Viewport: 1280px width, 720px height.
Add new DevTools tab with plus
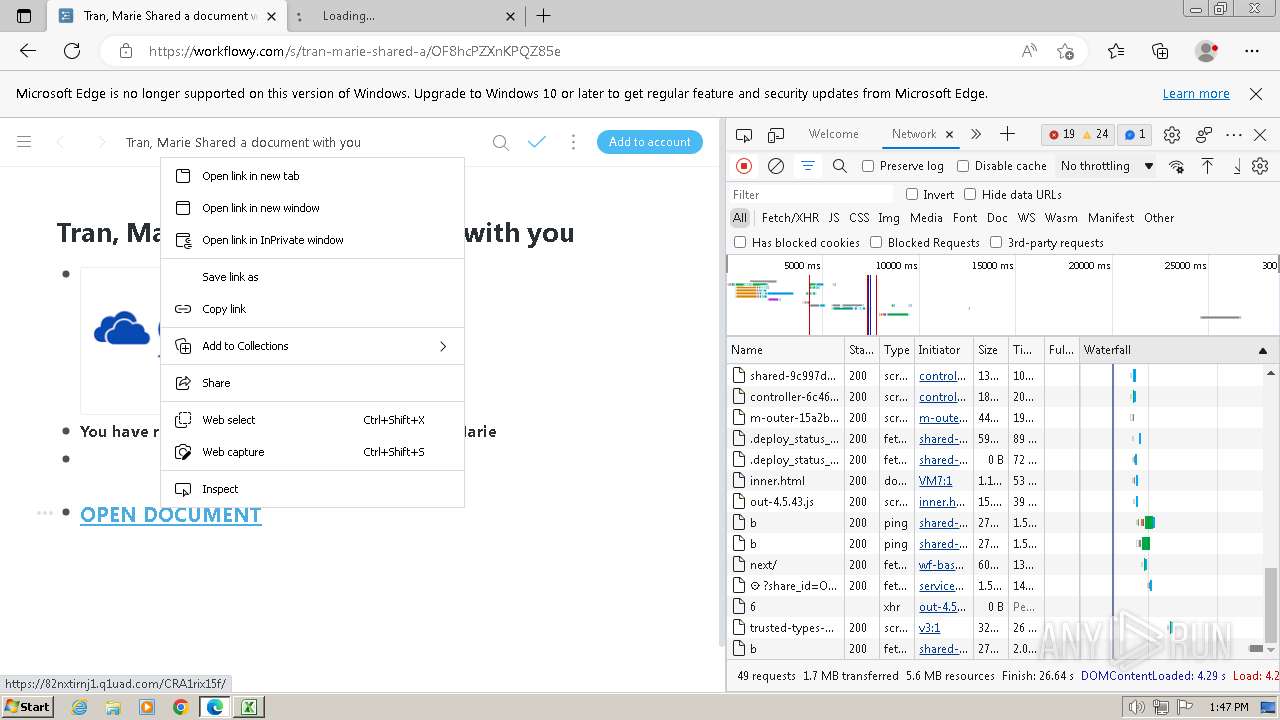tap(1007, 134)
